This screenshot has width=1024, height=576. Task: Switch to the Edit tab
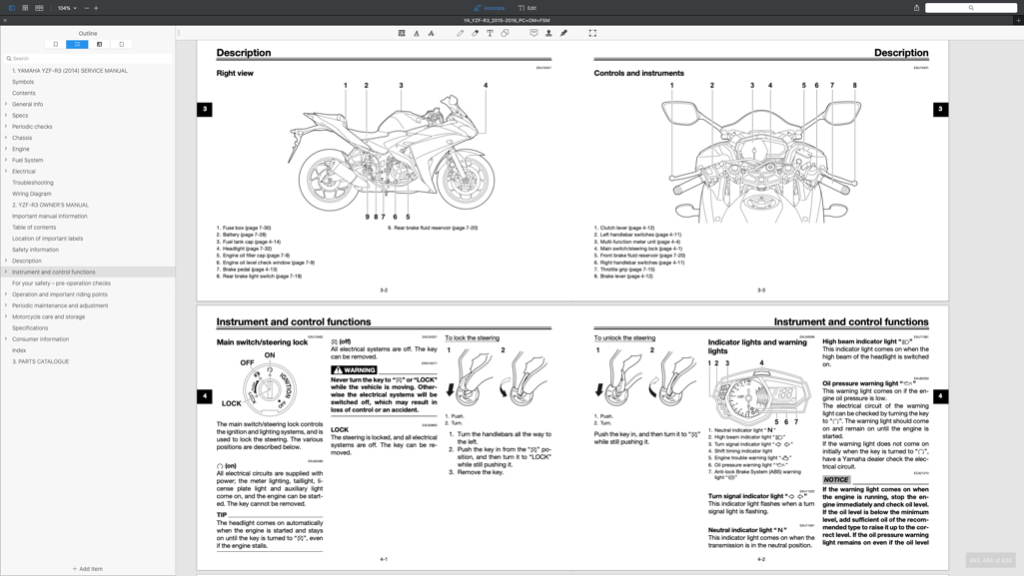530,7
